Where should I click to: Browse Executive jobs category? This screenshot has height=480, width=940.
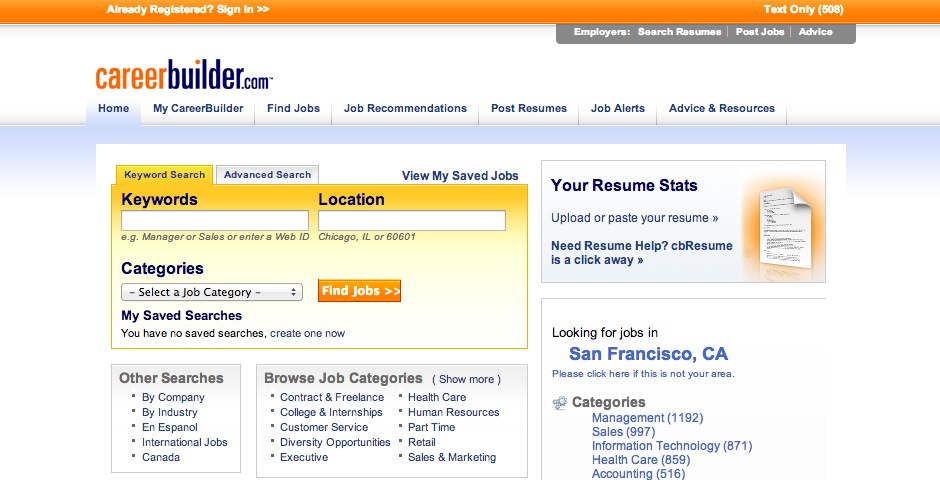304,457
